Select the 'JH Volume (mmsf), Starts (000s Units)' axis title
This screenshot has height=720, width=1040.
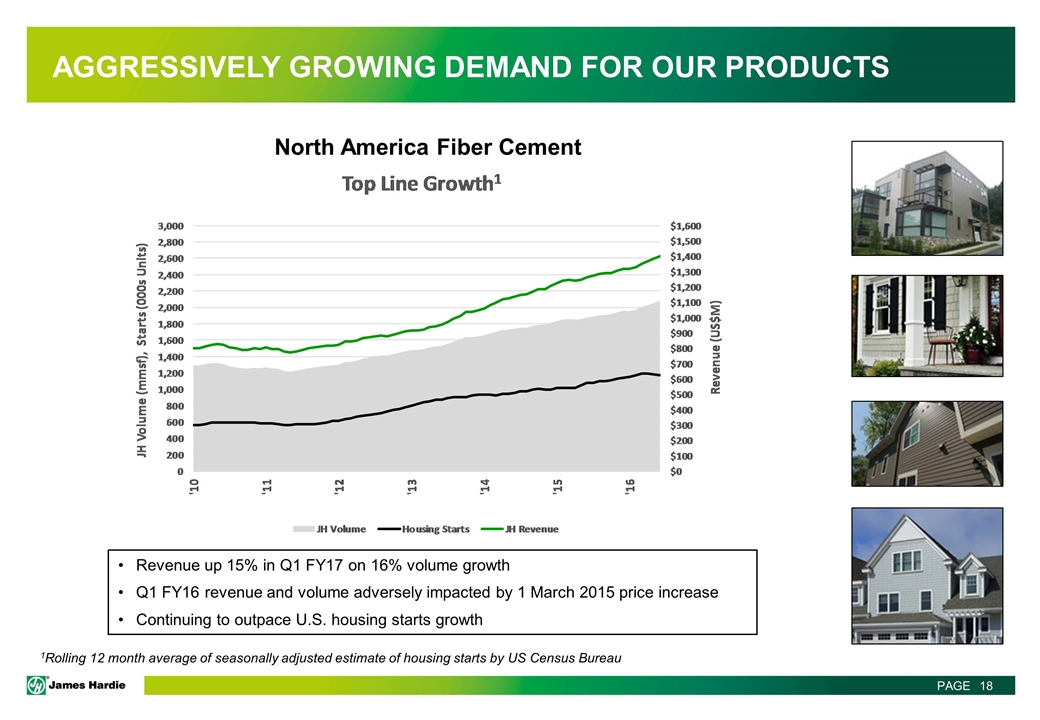[141, 349]
